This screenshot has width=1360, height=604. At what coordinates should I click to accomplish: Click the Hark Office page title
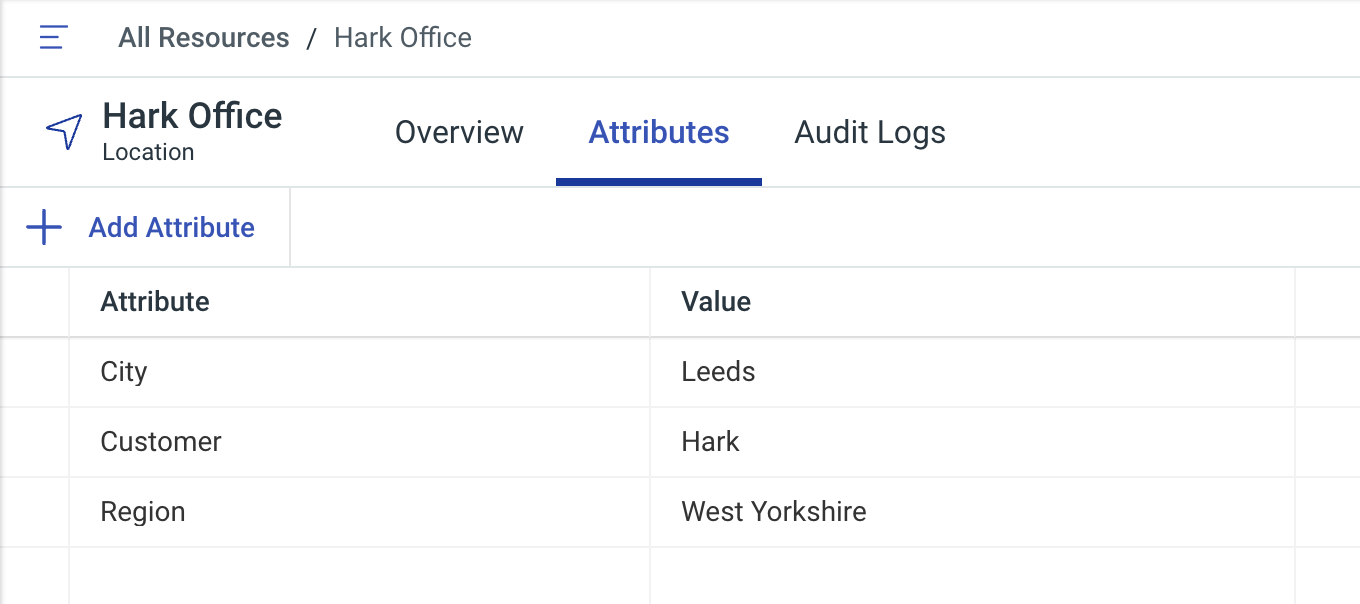point(193,116)
